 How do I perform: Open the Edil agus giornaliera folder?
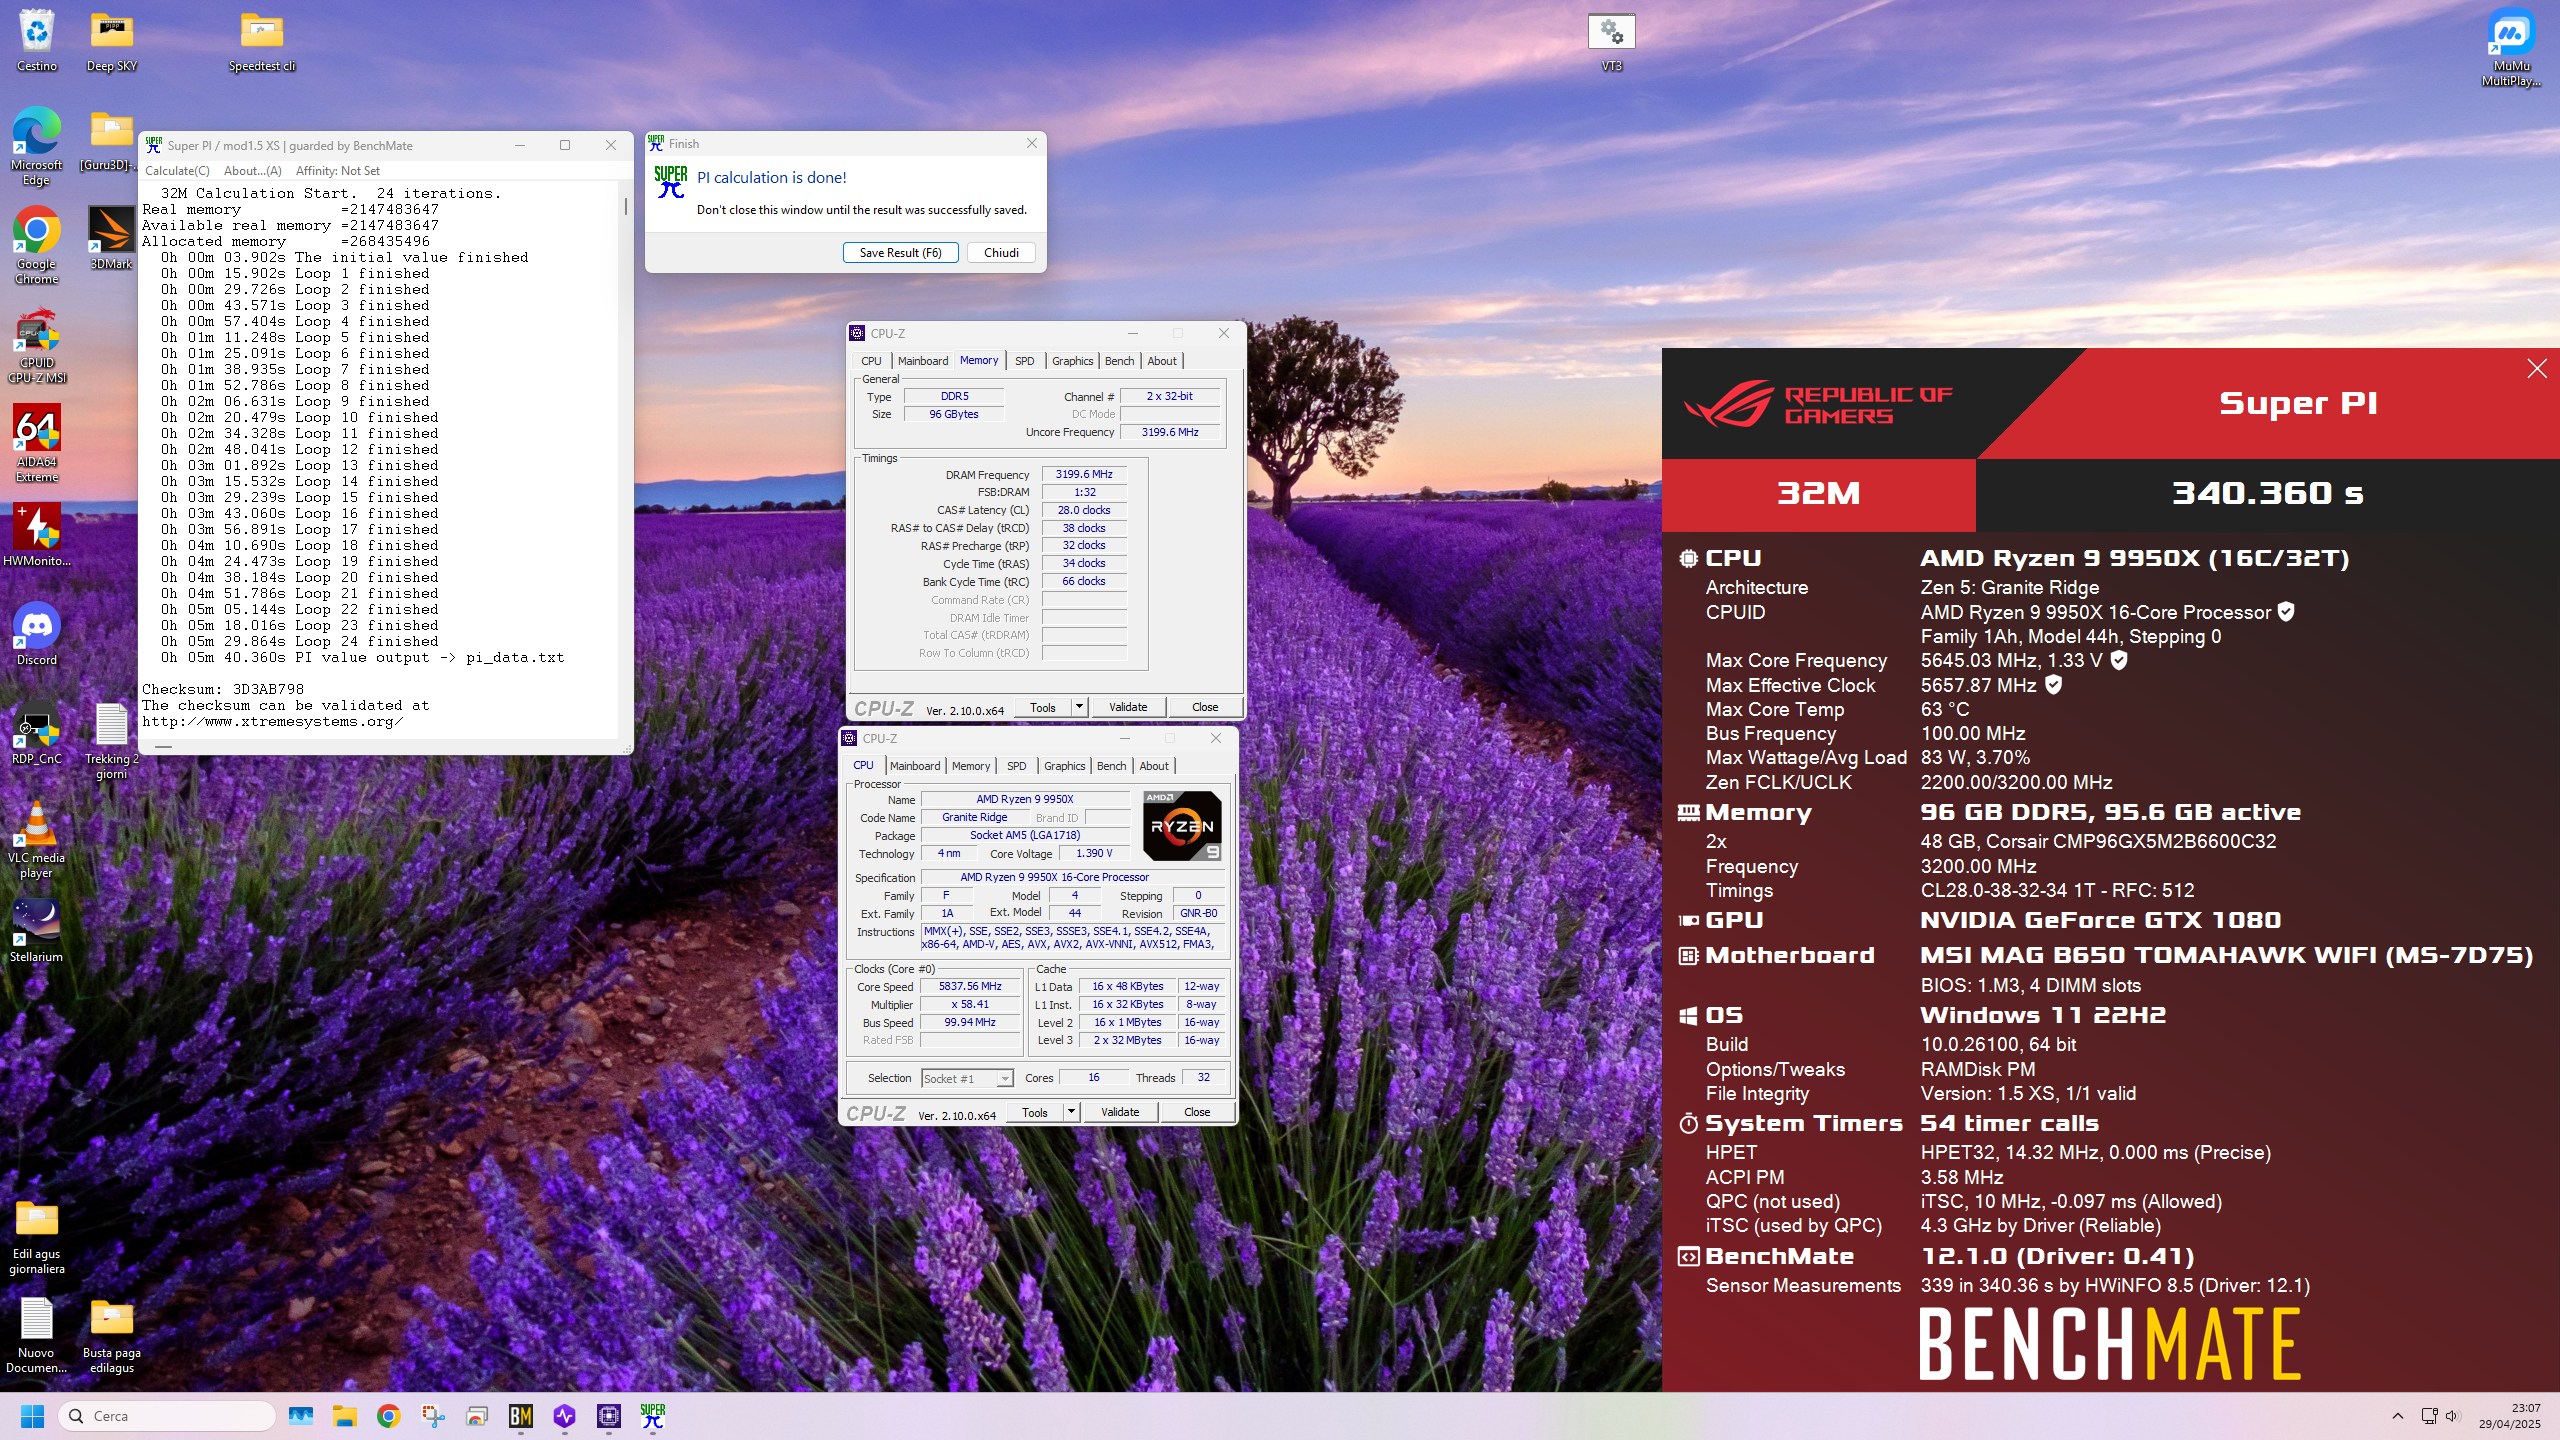coord(37,1236)
